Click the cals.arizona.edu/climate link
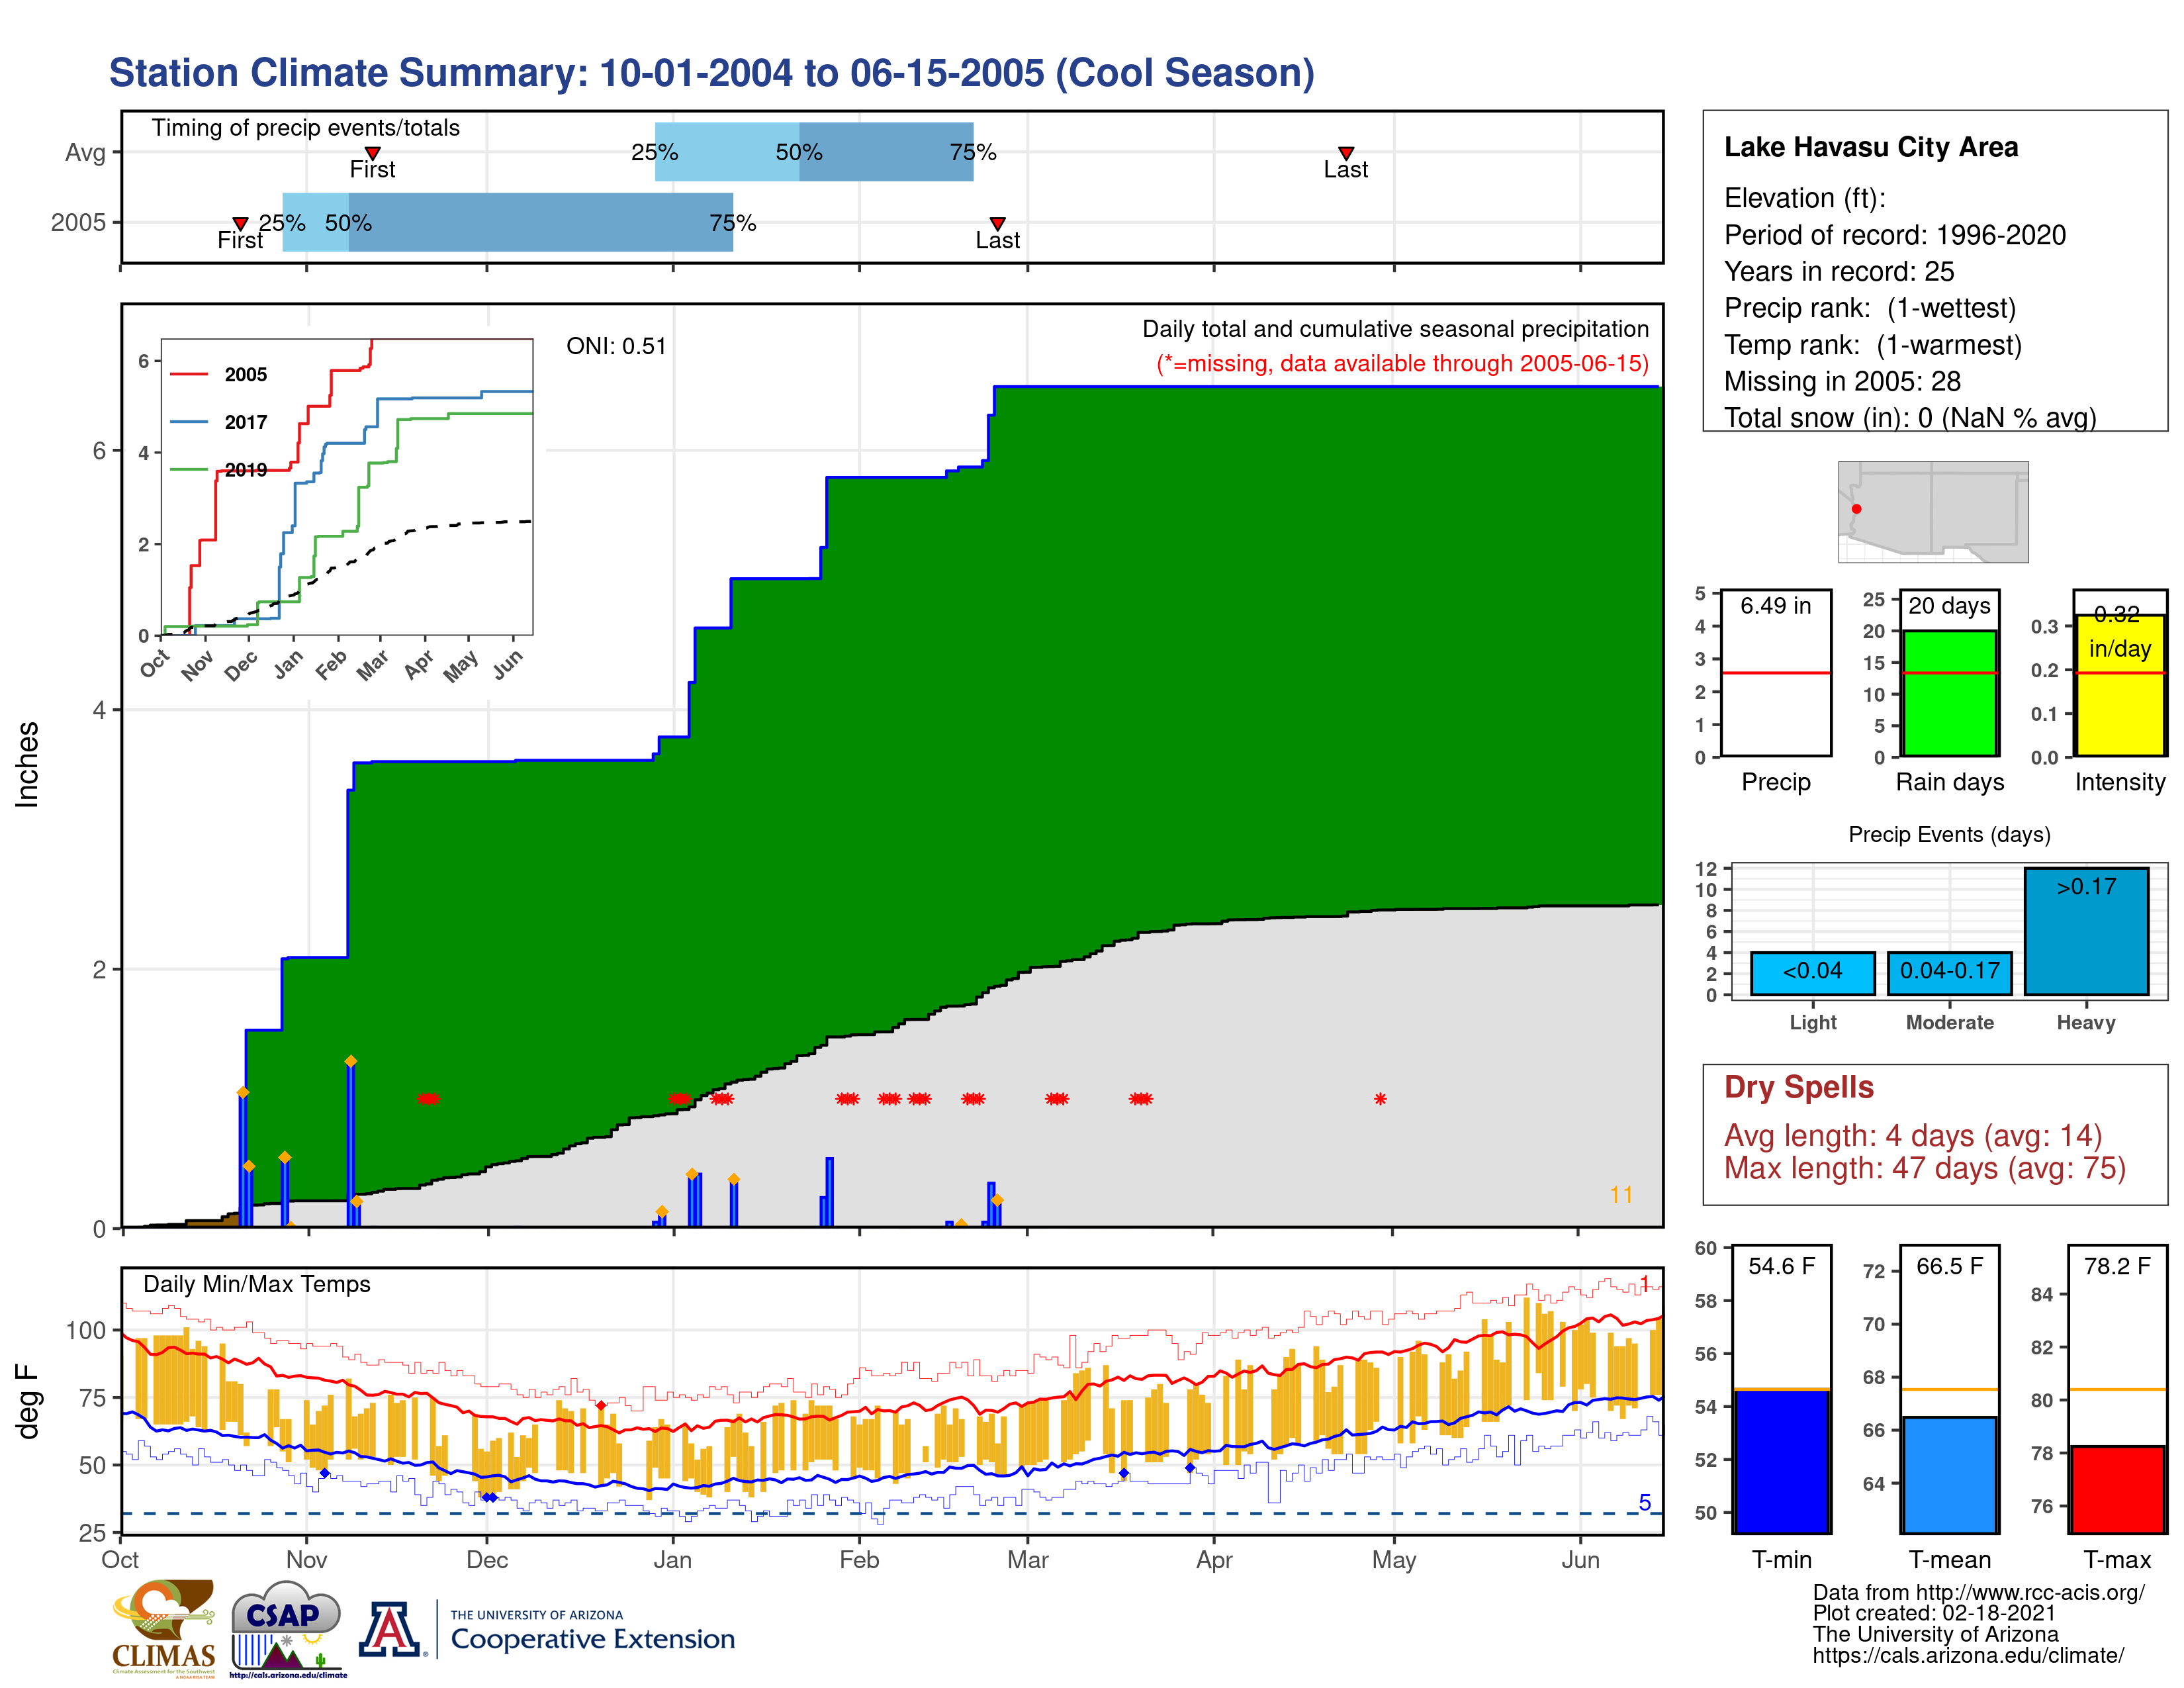This screenshot has width=2184, height=1688. click(x=1968, y=1655)
